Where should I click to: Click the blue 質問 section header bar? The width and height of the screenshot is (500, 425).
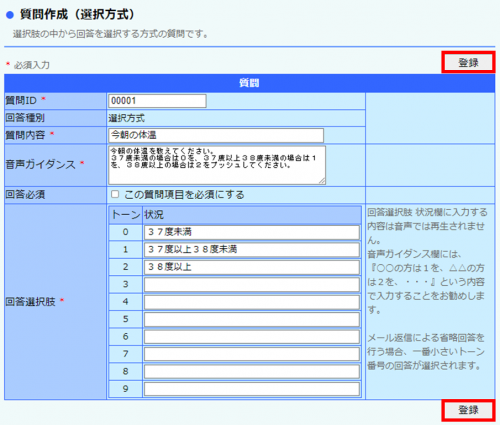[x=249, y=83]
